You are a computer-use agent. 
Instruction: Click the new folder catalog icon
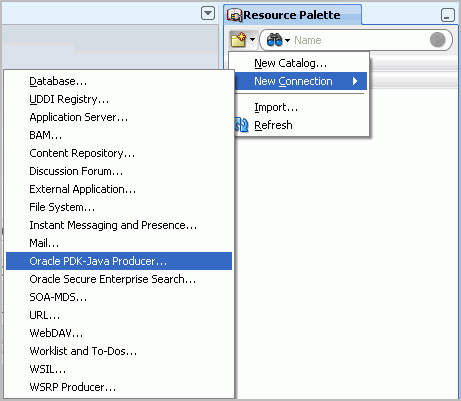click(x=238, y=40)
